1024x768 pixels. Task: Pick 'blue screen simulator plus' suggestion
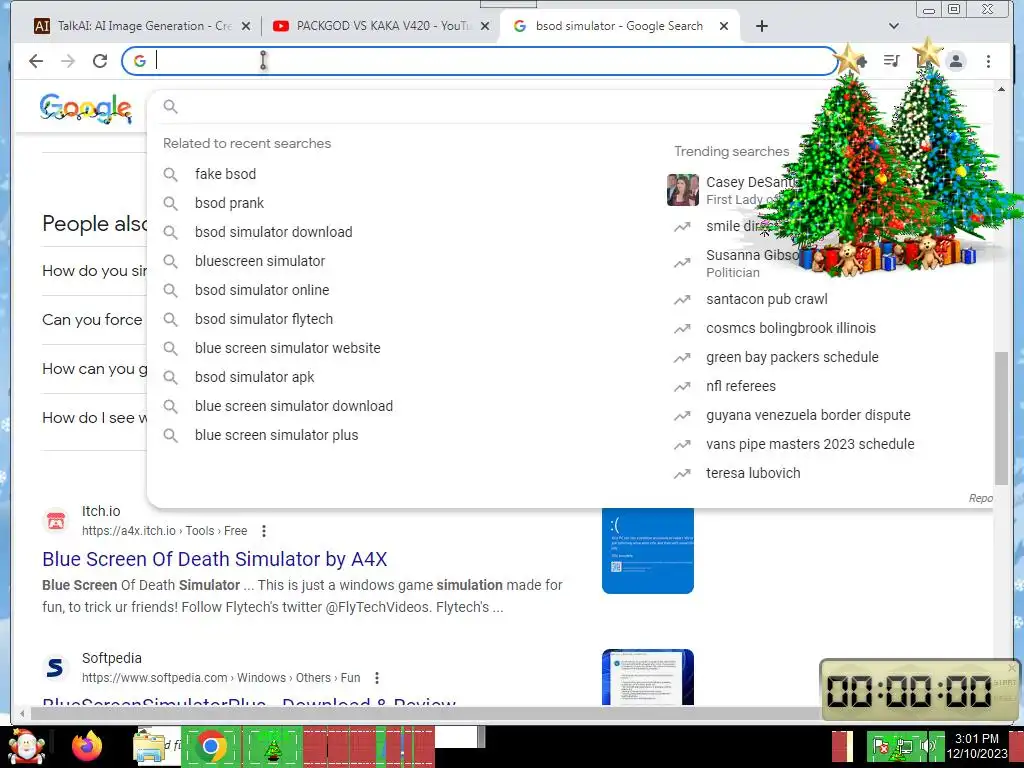pyautogui.click(x=276, y=435)
